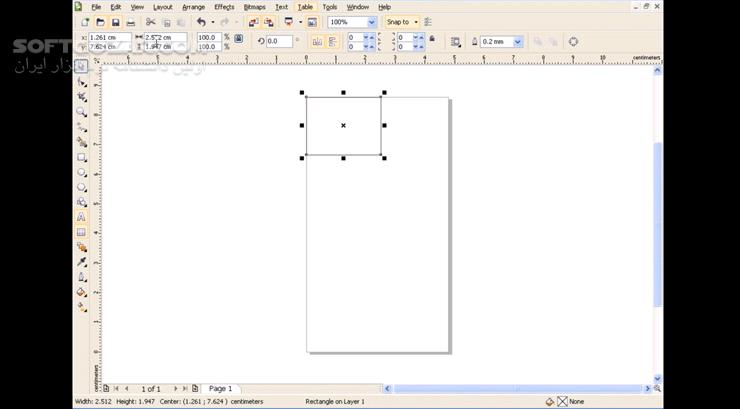Save the document with floppy disk icon
This screenshot has height=409, width=740.
pos(116,22)
